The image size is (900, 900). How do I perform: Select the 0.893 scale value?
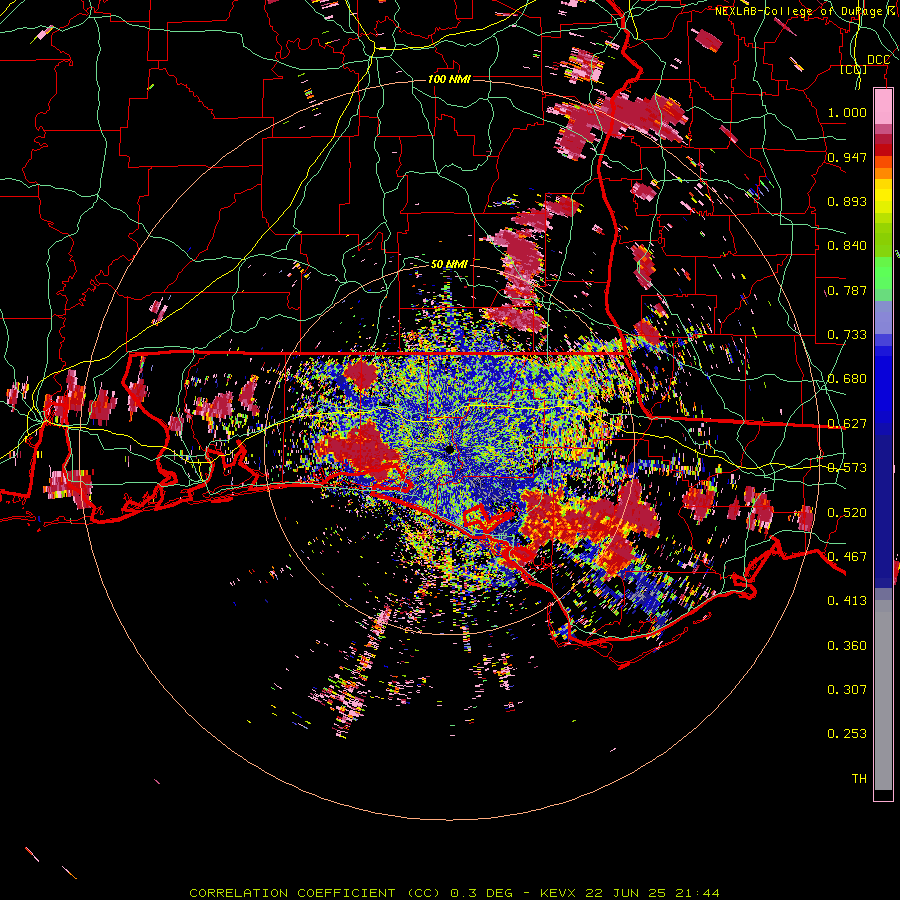click(x=847, y=201)
